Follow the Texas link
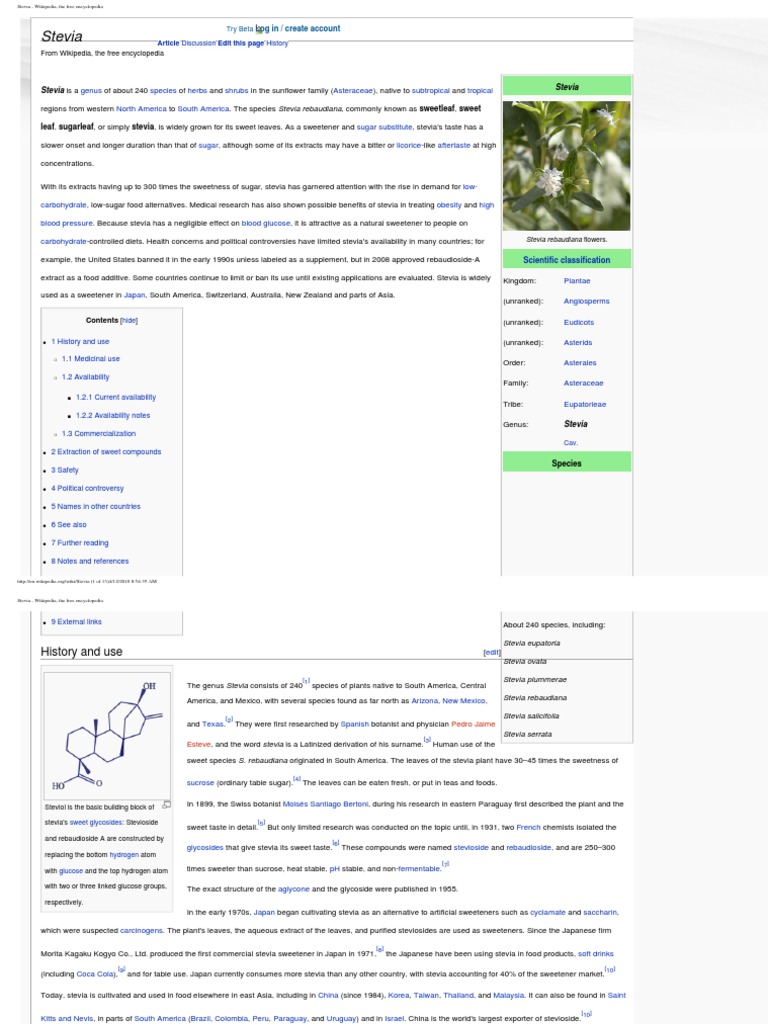 (213, 724)
